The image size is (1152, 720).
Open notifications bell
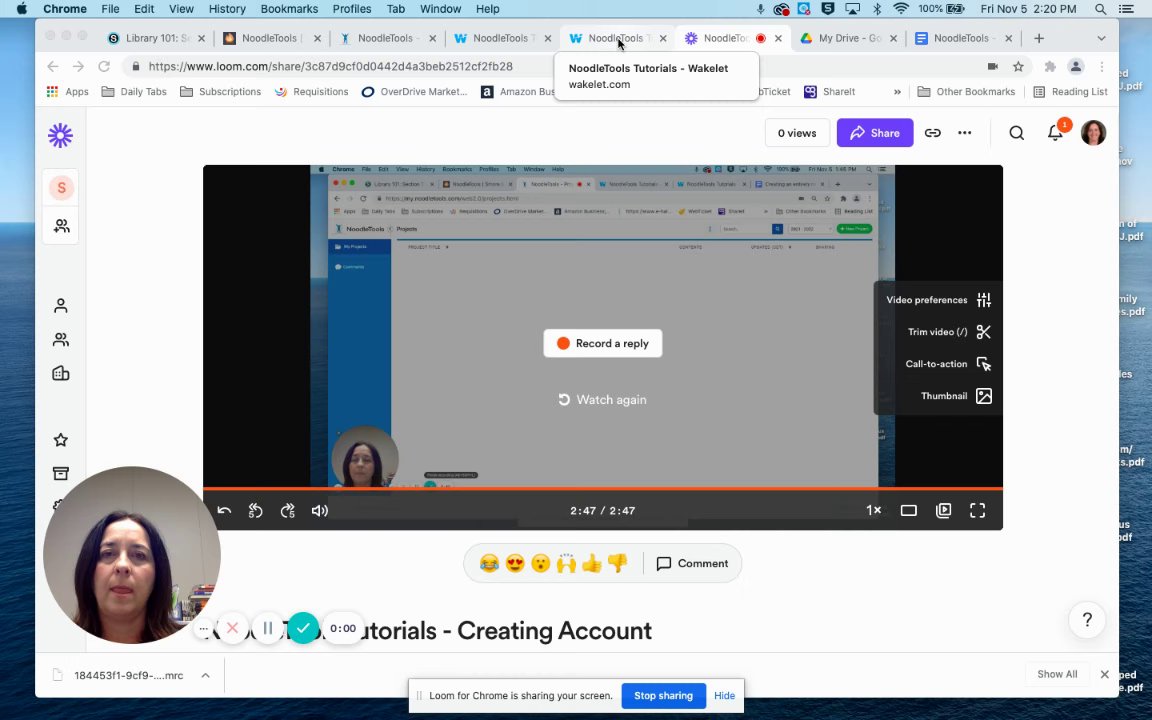coord(1055,133)
